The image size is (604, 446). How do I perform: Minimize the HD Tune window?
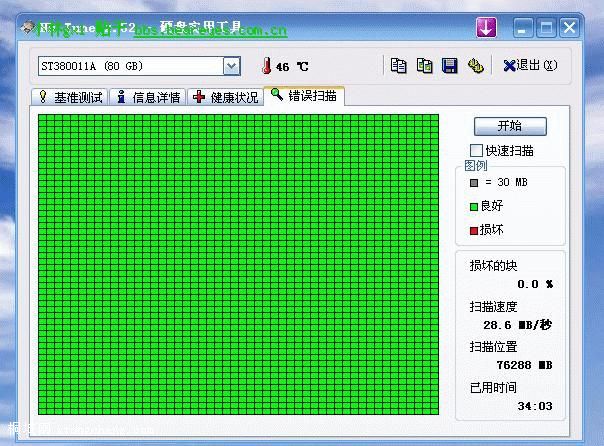click(523, 28)
